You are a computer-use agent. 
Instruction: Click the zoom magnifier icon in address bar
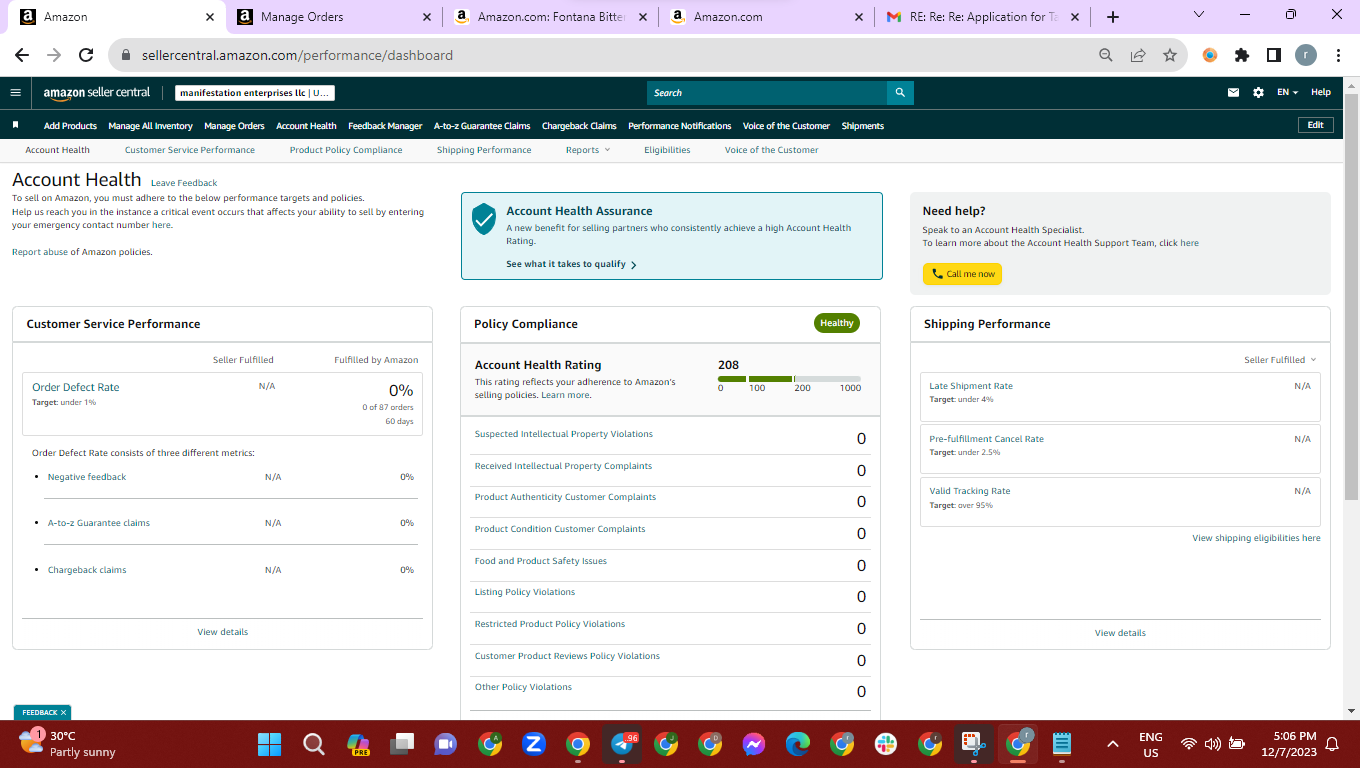click(x=1106, y=56)
